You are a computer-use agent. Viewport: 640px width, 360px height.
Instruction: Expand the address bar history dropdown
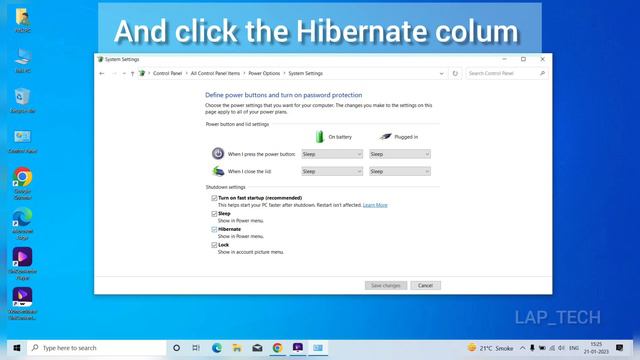click(x=442, y=73)
